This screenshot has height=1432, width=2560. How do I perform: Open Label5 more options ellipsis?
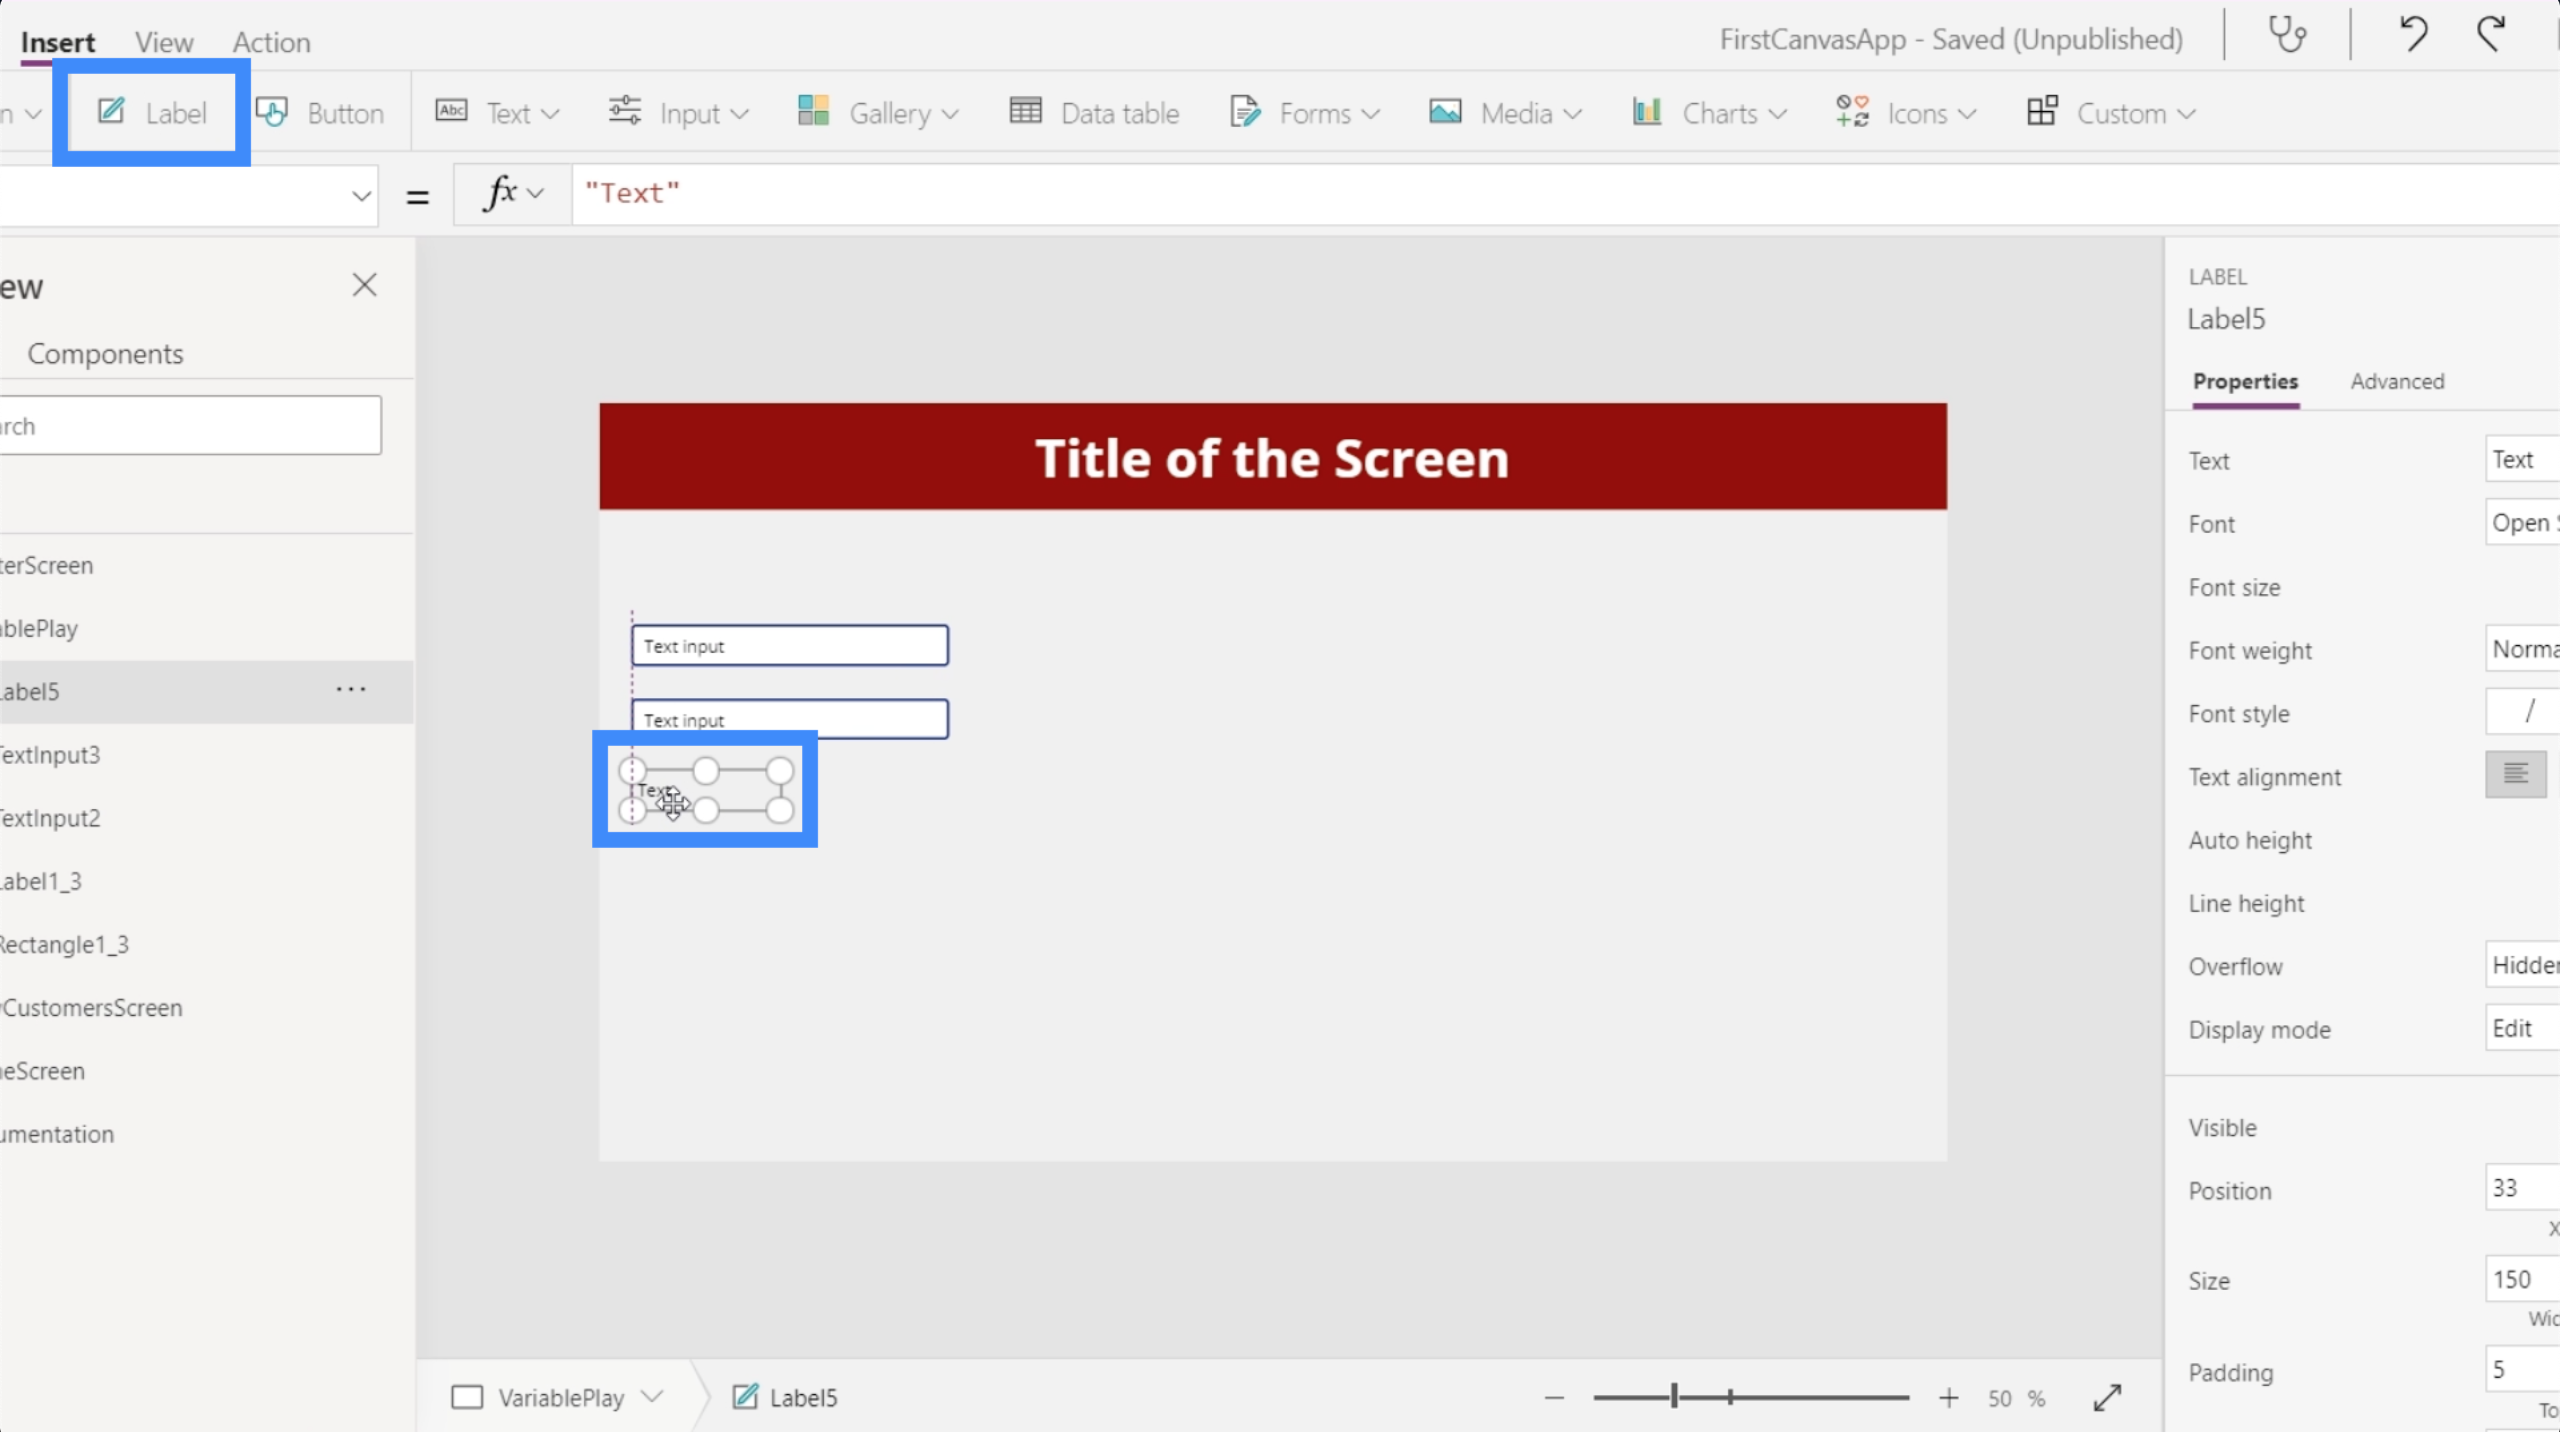coord(351,689)
